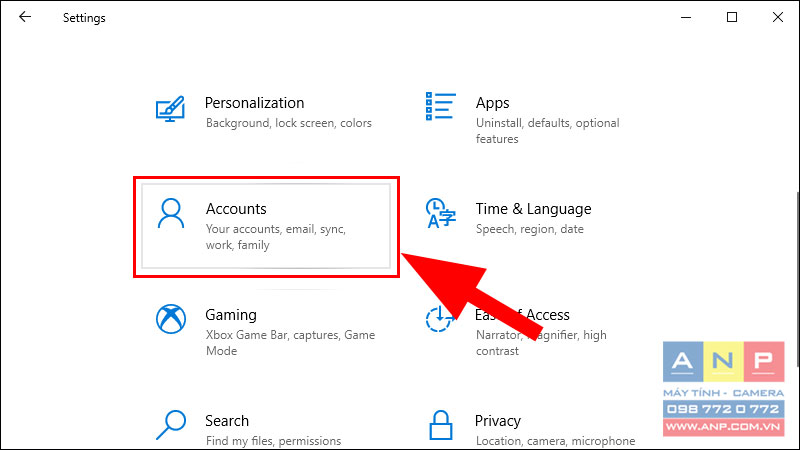The image size is (800, 450).
Task: Click the Gaming Xbox logo icon
Action: point(171,319)
